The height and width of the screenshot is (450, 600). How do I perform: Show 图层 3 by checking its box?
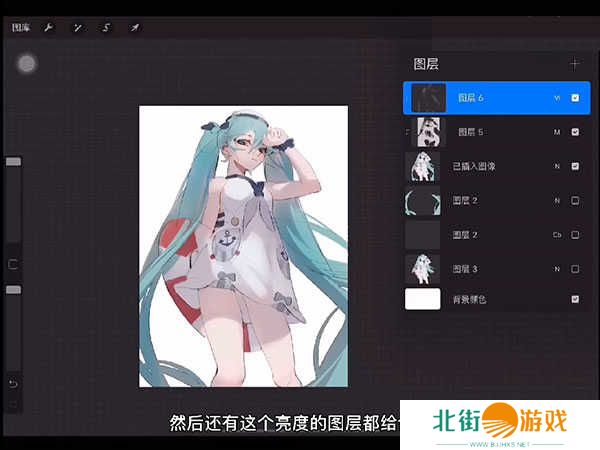[x=575, y=269]
